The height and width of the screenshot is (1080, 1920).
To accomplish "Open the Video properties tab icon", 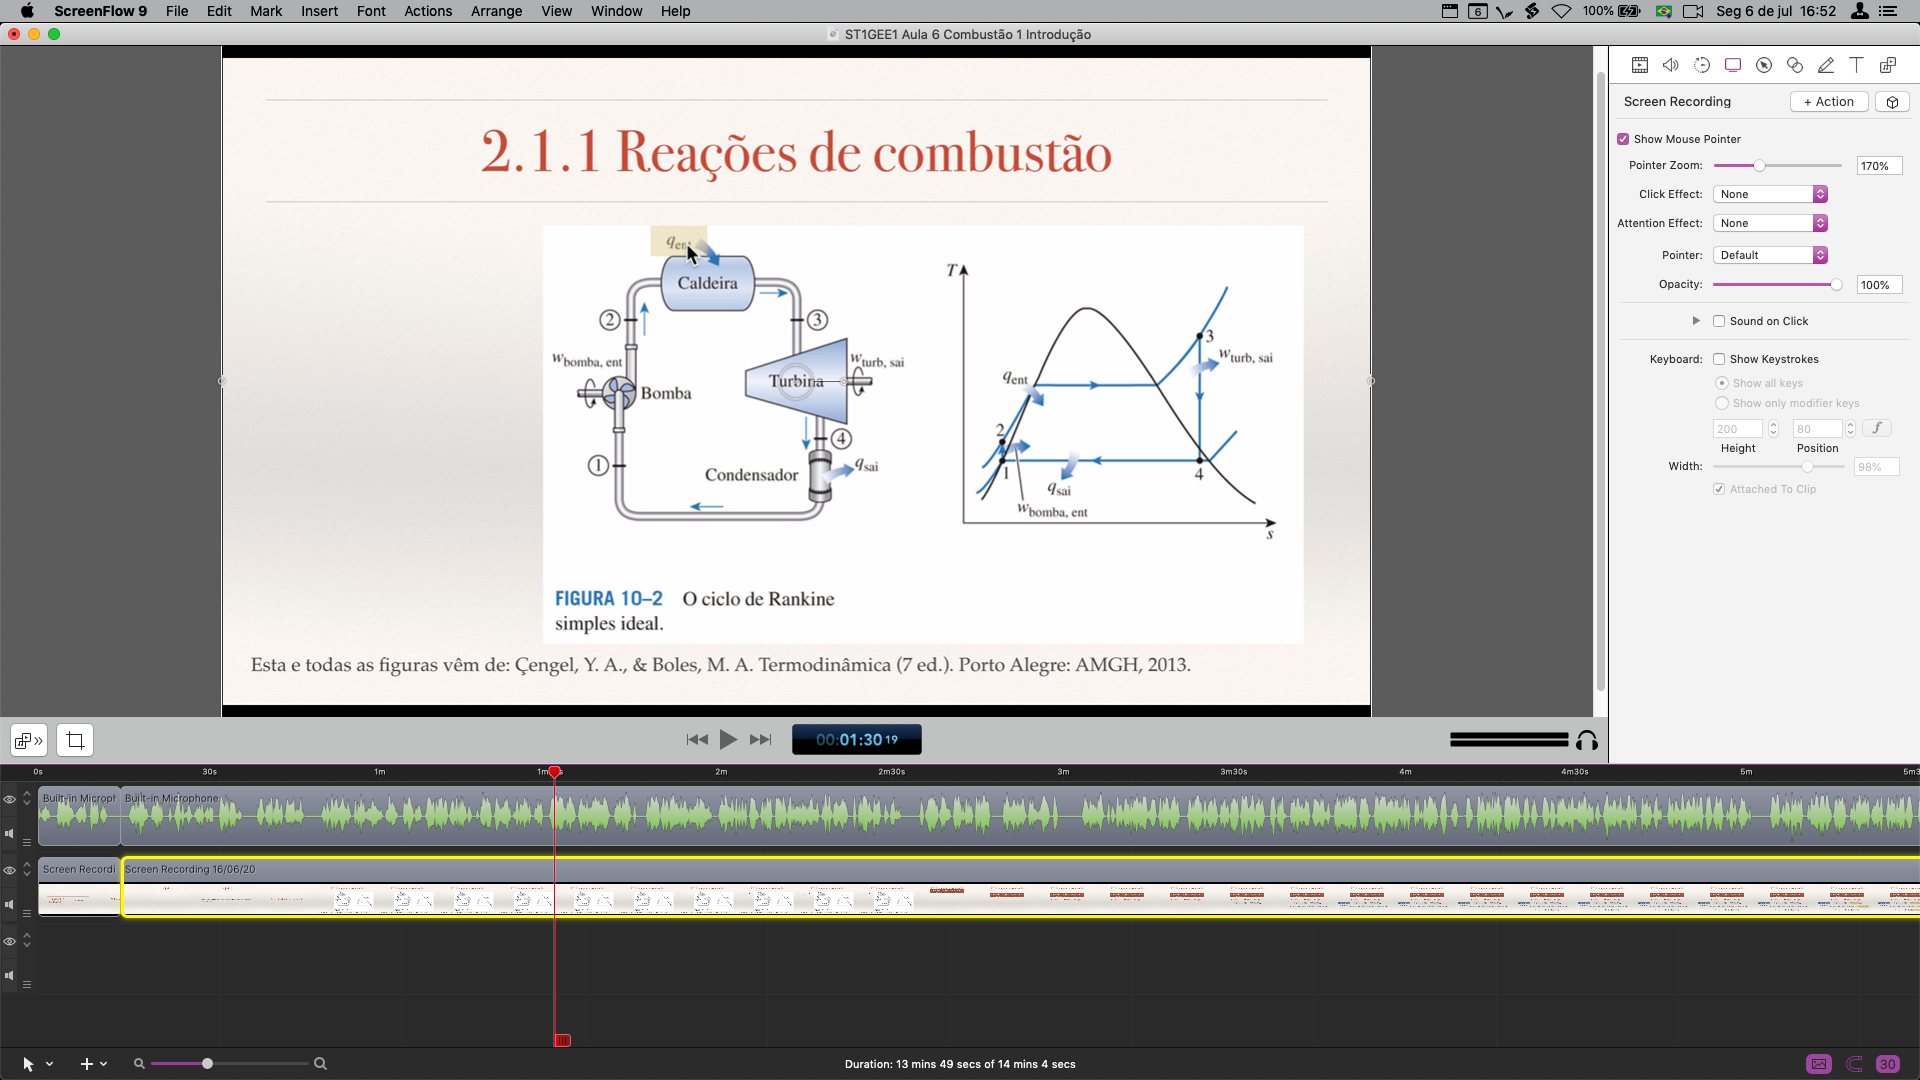I will pyautogui.click(x=1640, y=65).
